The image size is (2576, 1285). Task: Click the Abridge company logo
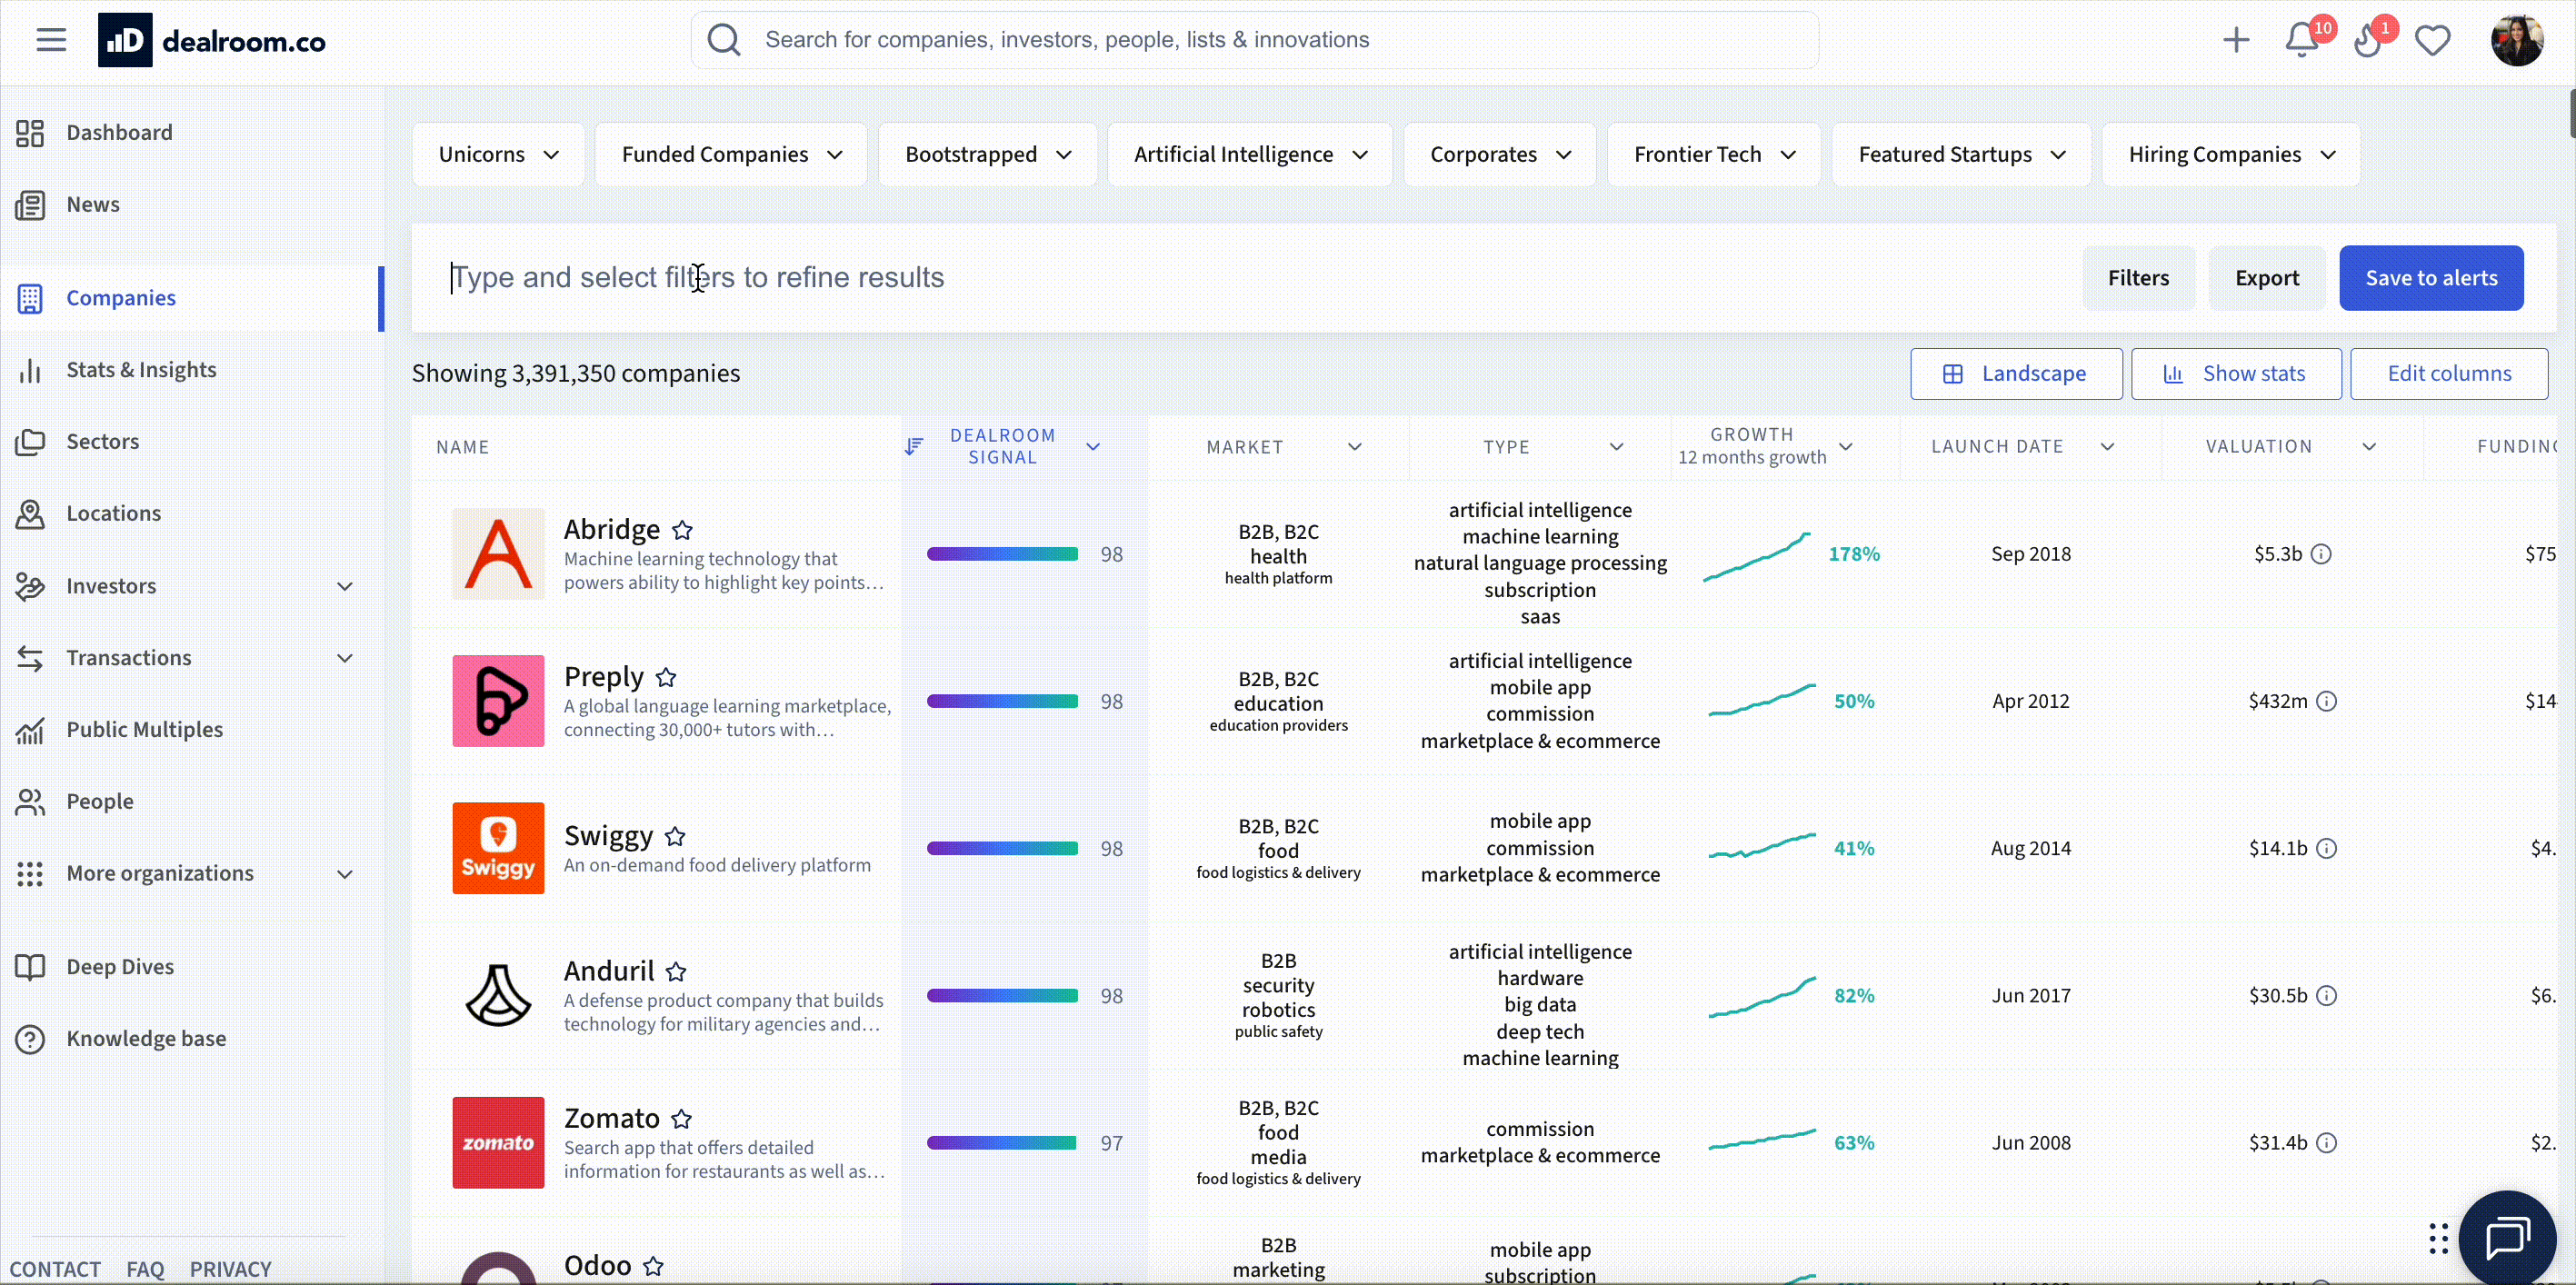498,554
